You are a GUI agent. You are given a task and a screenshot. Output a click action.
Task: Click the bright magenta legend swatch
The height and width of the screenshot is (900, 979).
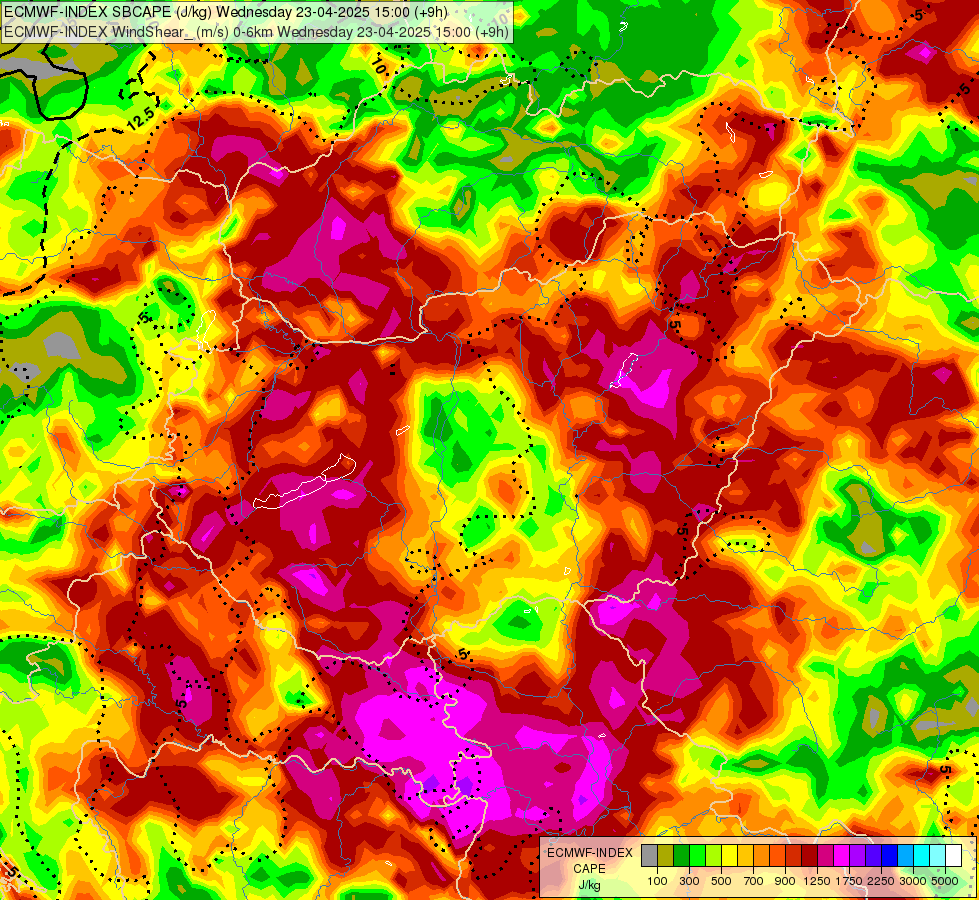click(841, 855)
